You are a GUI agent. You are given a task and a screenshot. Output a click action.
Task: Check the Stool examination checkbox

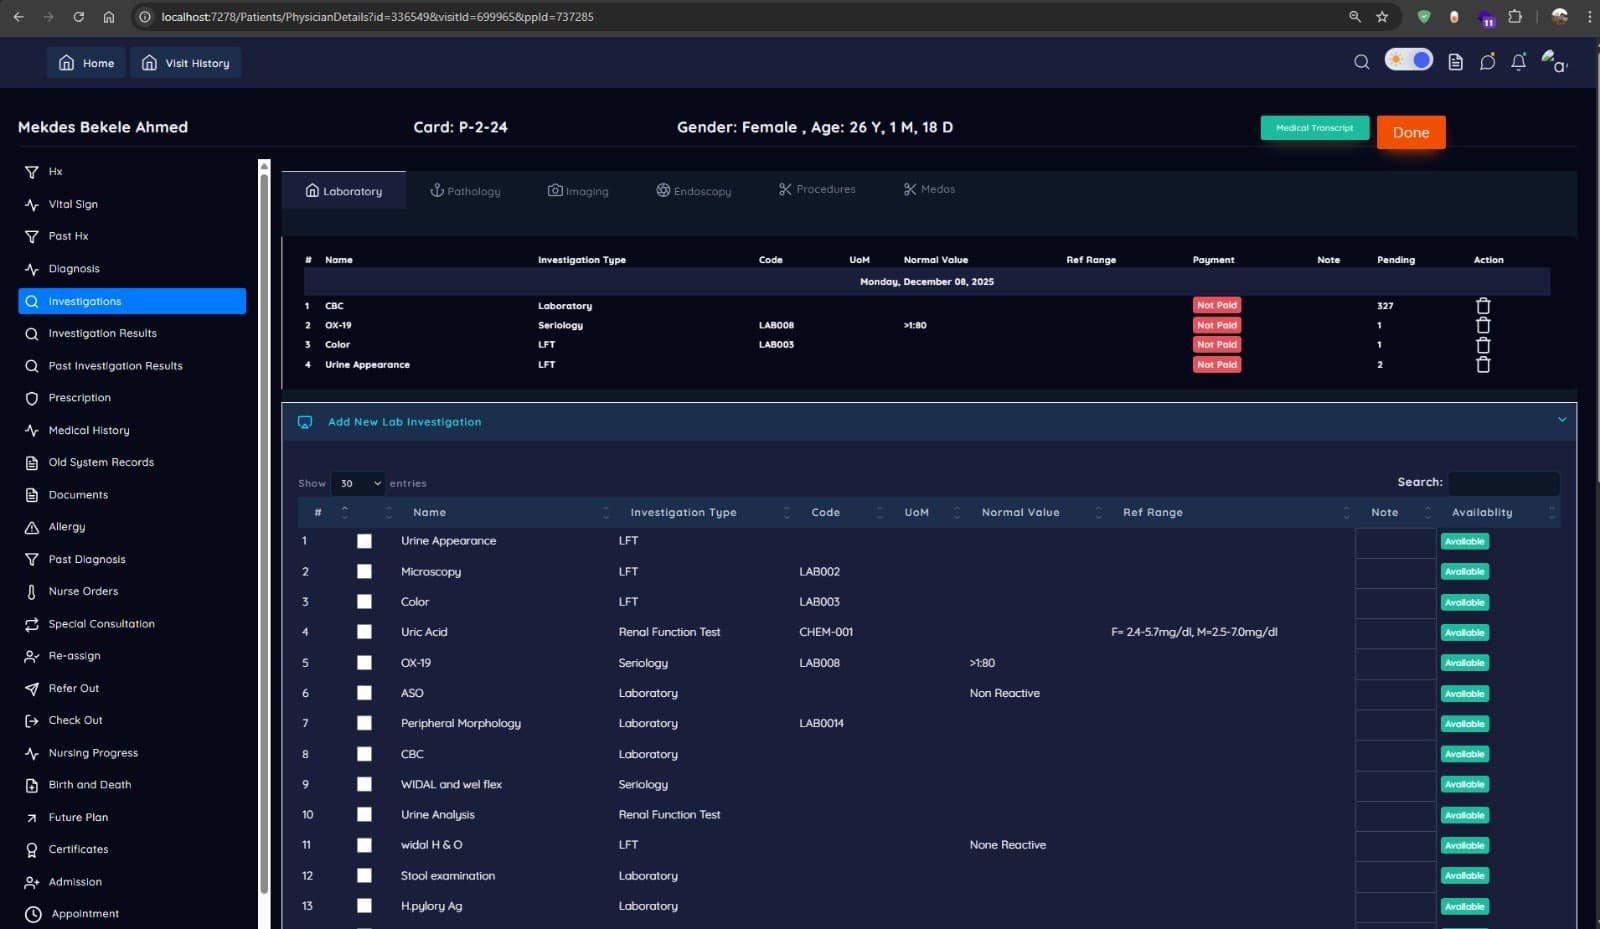coord(364,875)
